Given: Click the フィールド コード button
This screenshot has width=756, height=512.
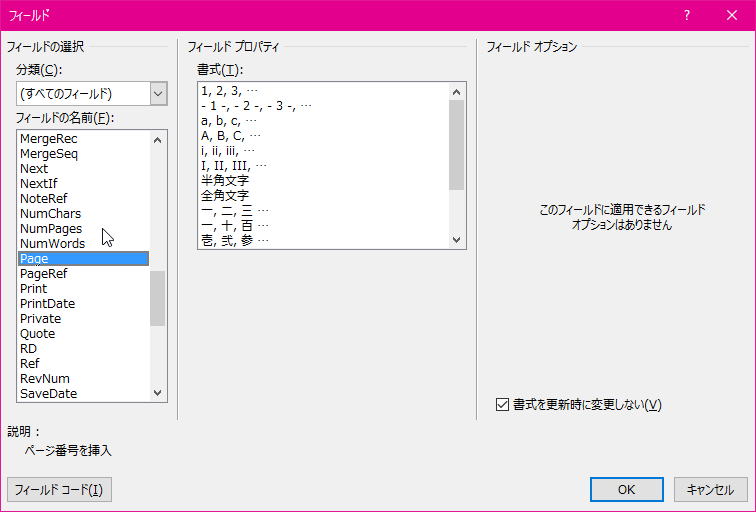Looking at the screenshot, I should tap(59, 490).
